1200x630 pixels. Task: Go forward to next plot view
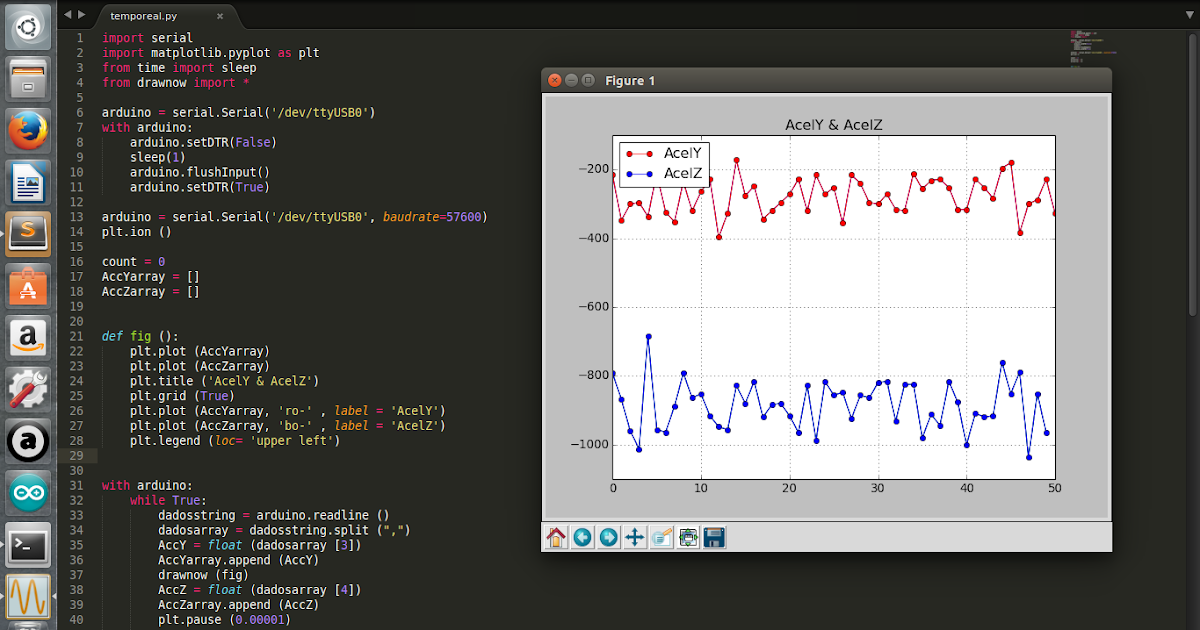(608, 537)
